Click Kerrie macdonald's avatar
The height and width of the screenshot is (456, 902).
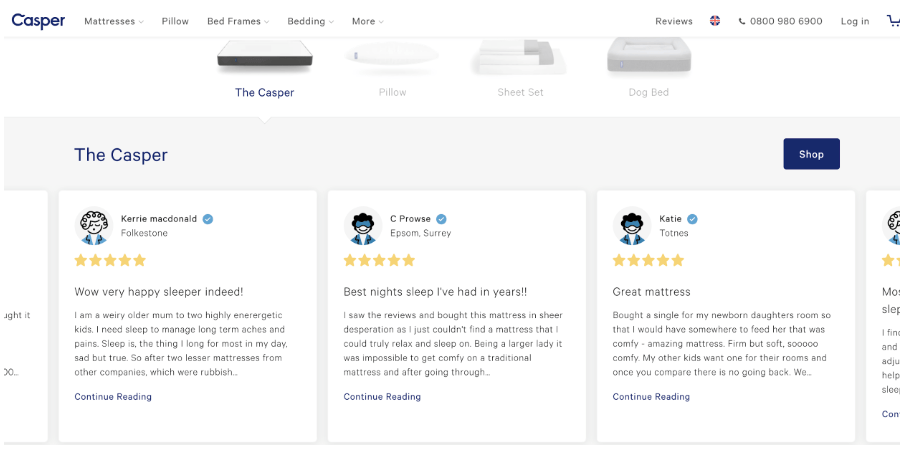(x=94, y=226)
